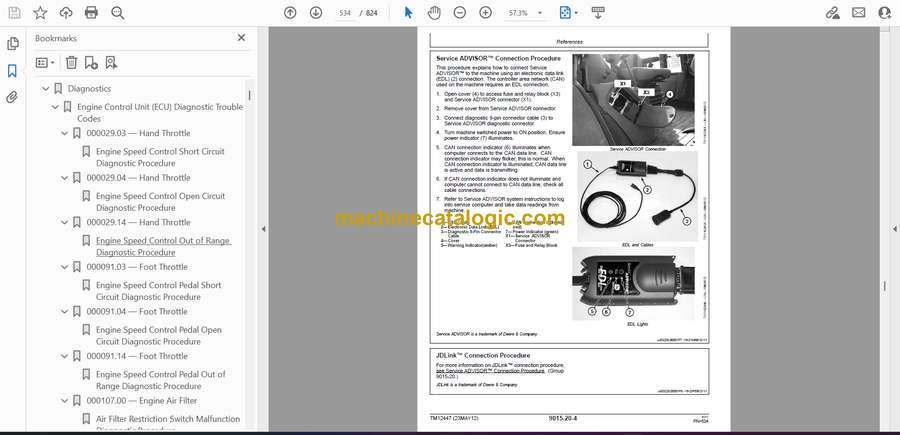Collapse 000029.14 Hand Throttle bookmark

tap(65, 222)
